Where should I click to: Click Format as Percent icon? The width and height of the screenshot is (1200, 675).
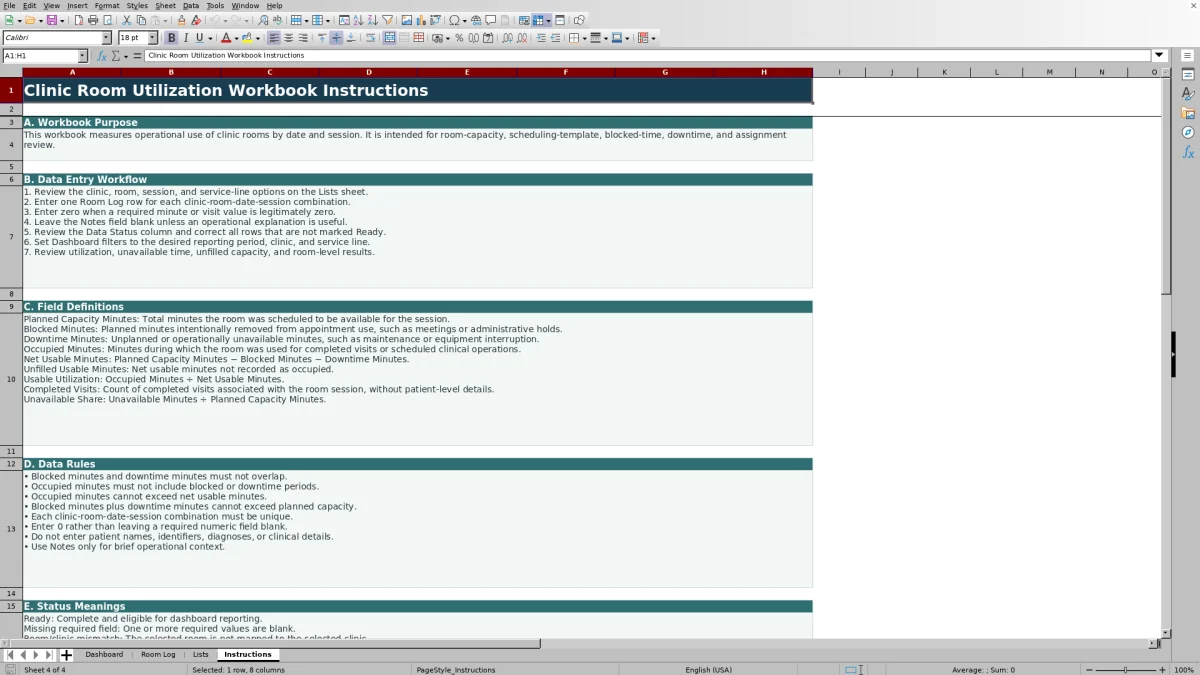pyautogui.click(x=459, y=38)
